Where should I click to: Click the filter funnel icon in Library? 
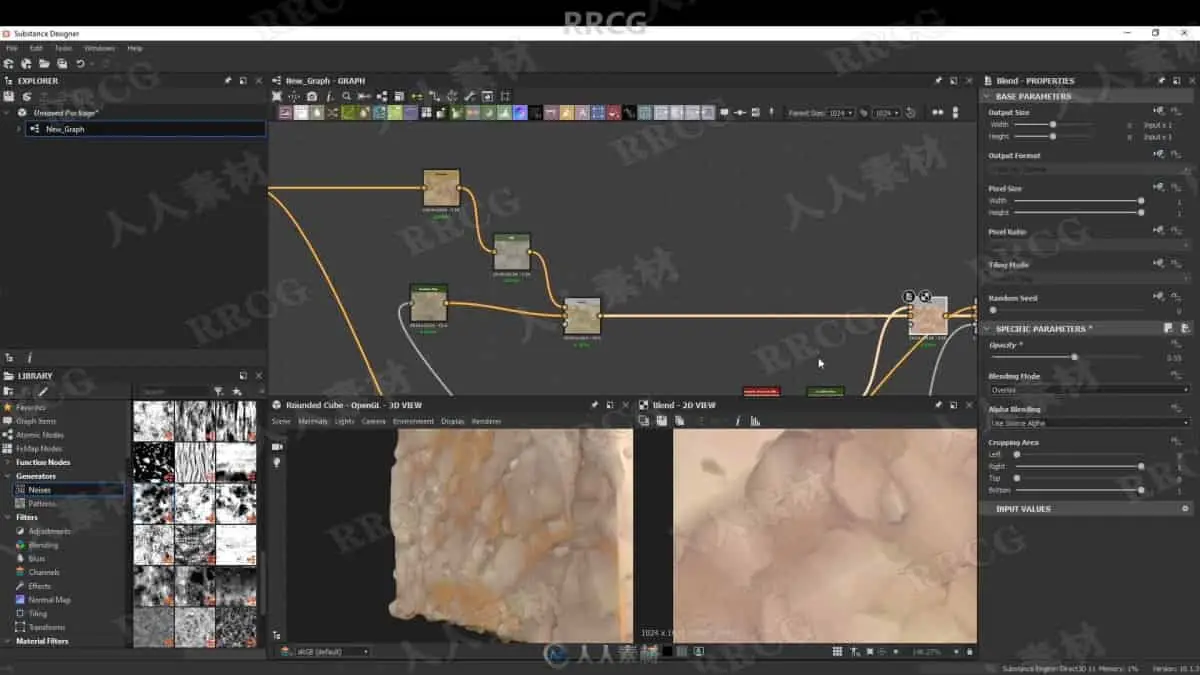(218, 391)
